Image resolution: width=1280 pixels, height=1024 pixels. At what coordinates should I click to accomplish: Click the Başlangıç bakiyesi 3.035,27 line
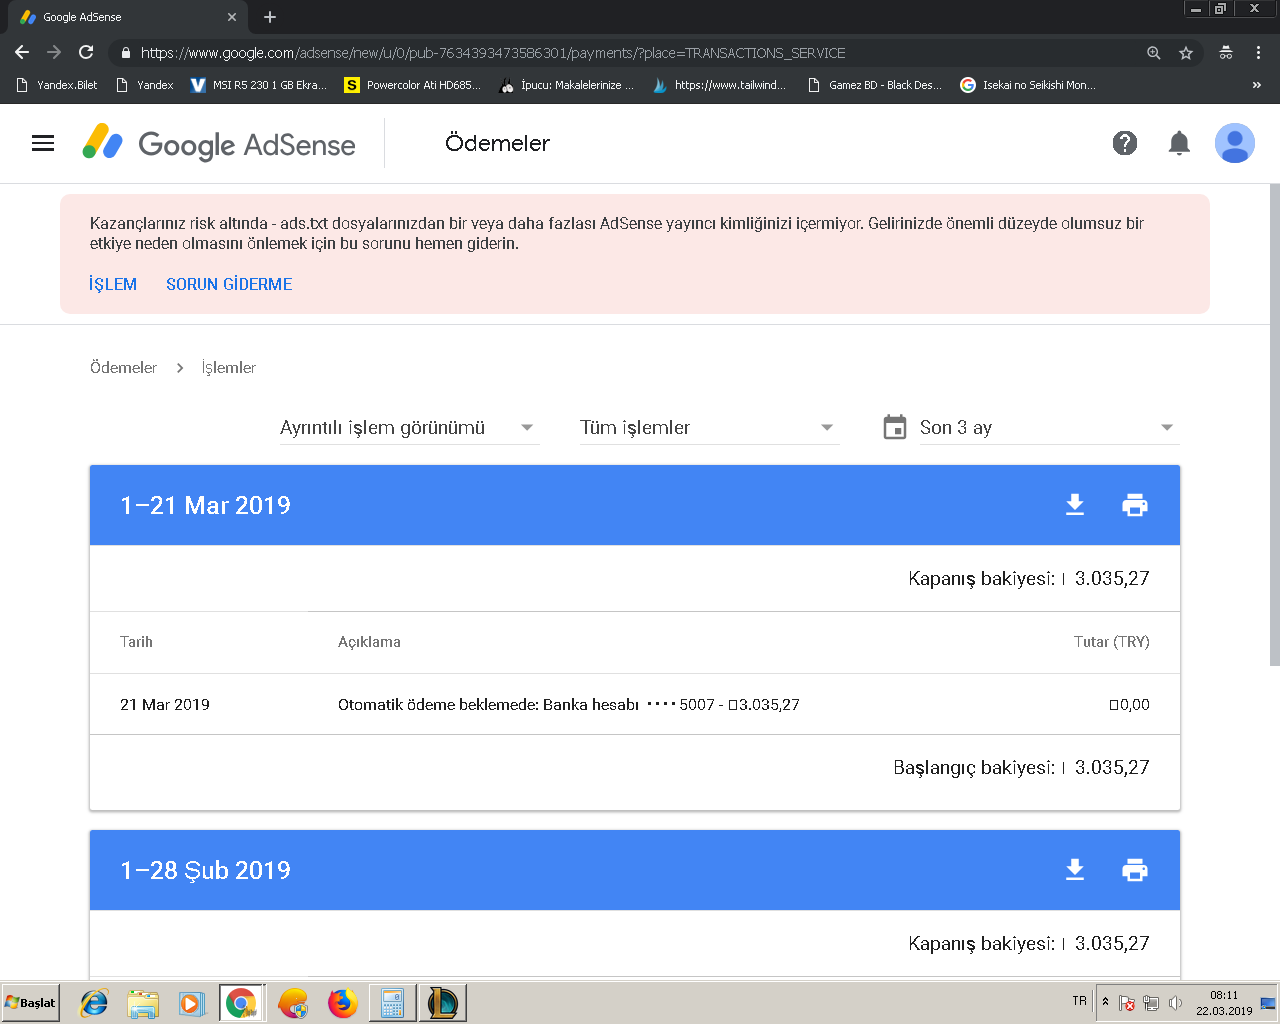pyautogui.click(x=1021, y=767)
